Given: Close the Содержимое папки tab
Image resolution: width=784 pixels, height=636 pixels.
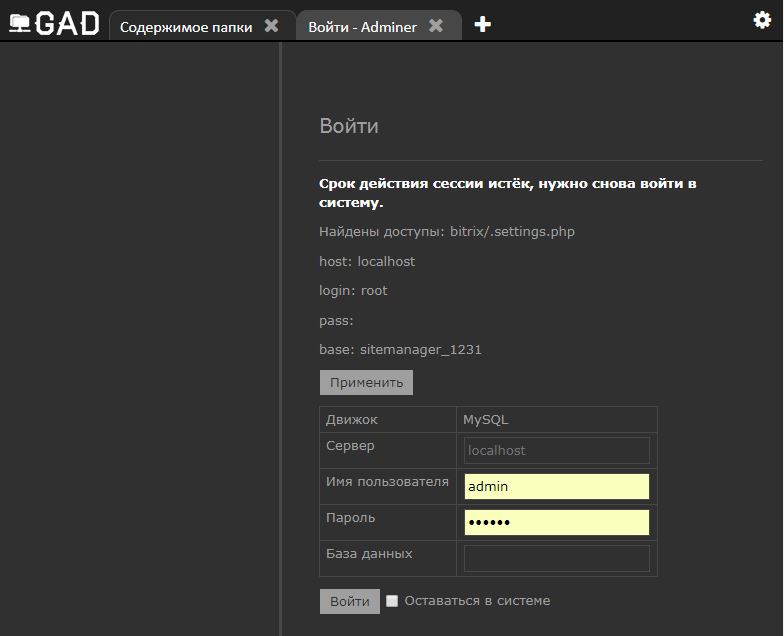Looking at the screenshot, I should [x=272, y=26].
